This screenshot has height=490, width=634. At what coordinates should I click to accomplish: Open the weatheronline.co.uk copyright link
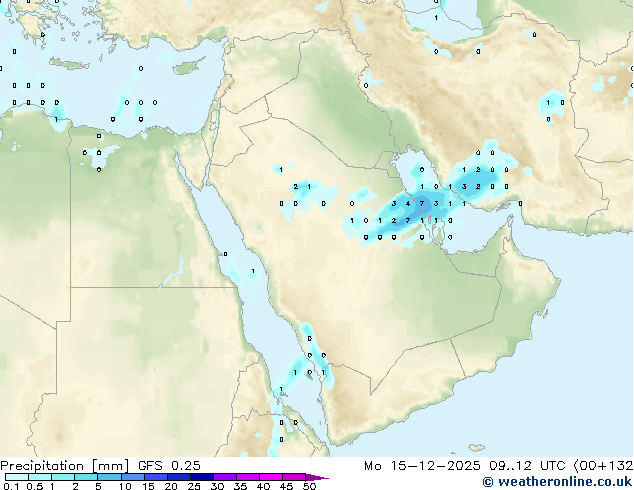(557, 482)
